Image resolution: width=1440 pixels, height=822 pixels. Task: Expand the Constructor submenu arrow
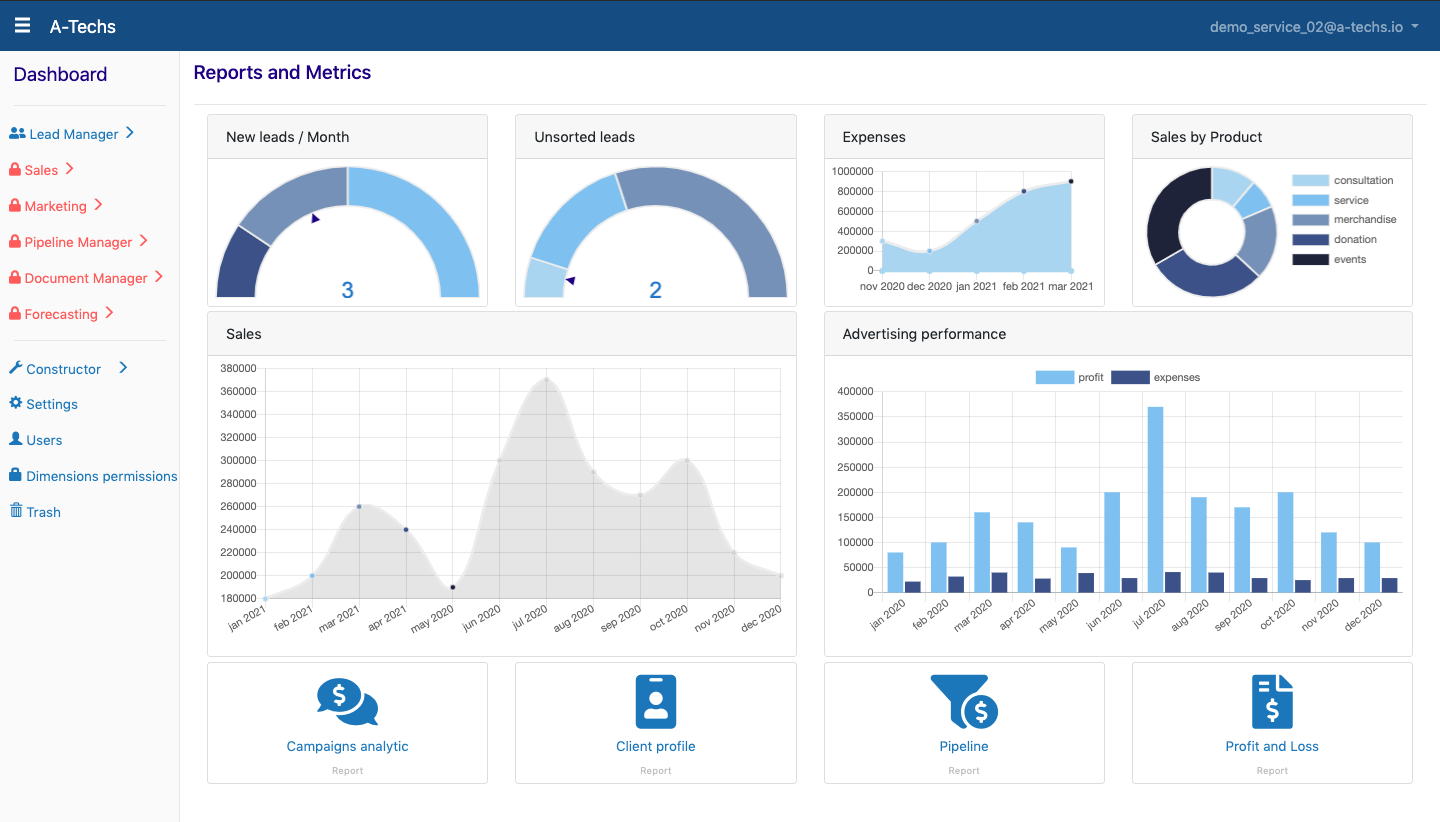(x=123, y=368)
